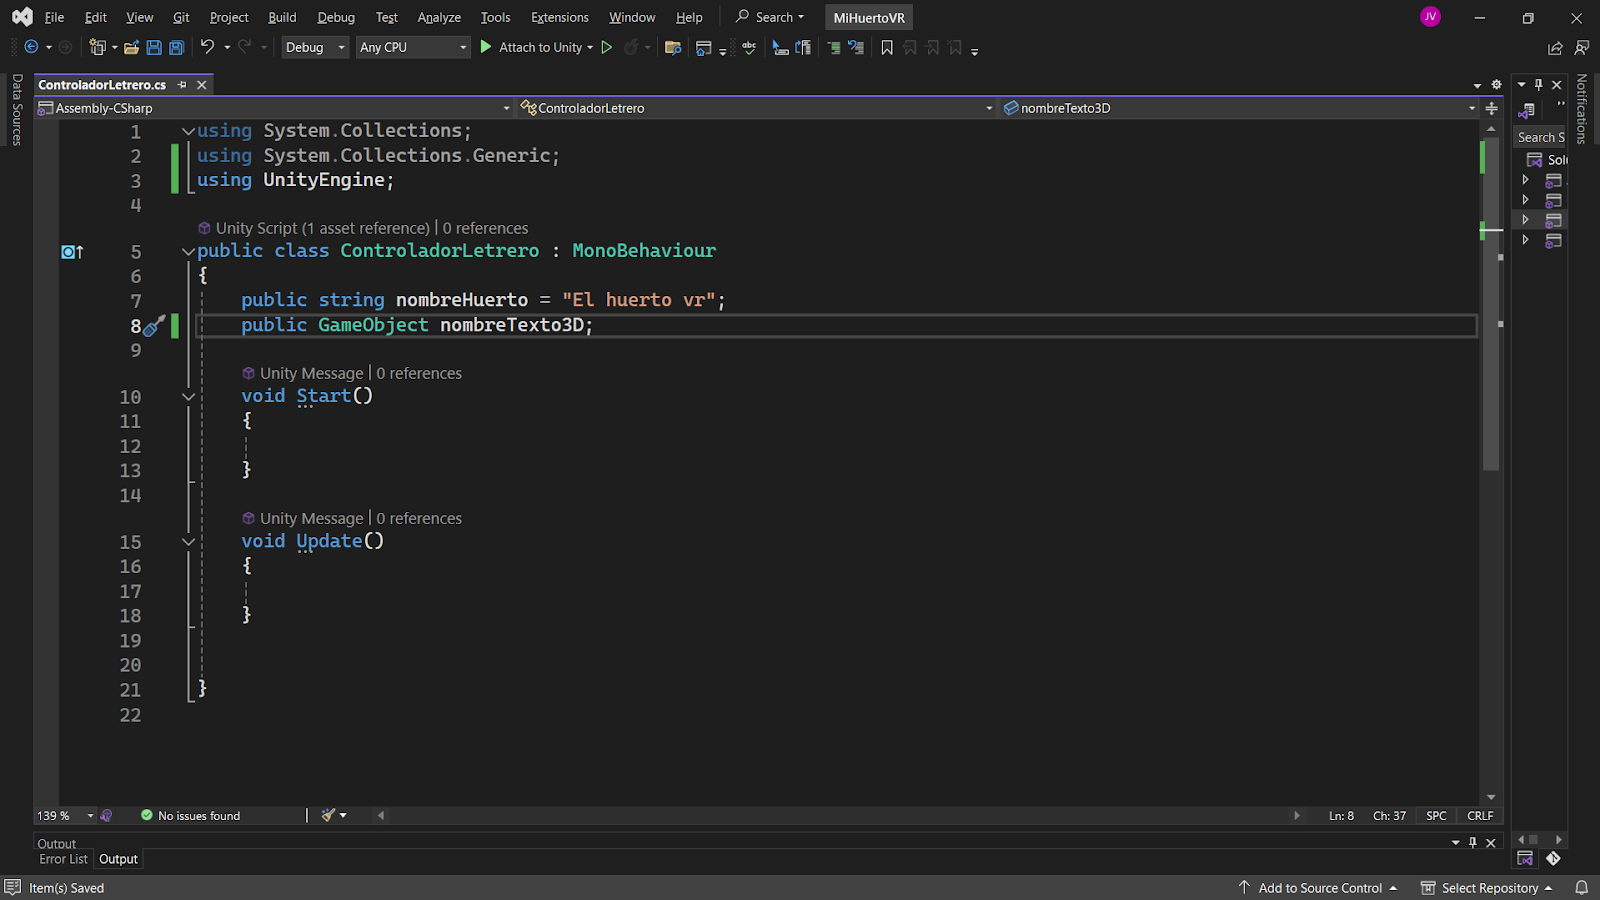Click the Undo arrow icon

207,47
